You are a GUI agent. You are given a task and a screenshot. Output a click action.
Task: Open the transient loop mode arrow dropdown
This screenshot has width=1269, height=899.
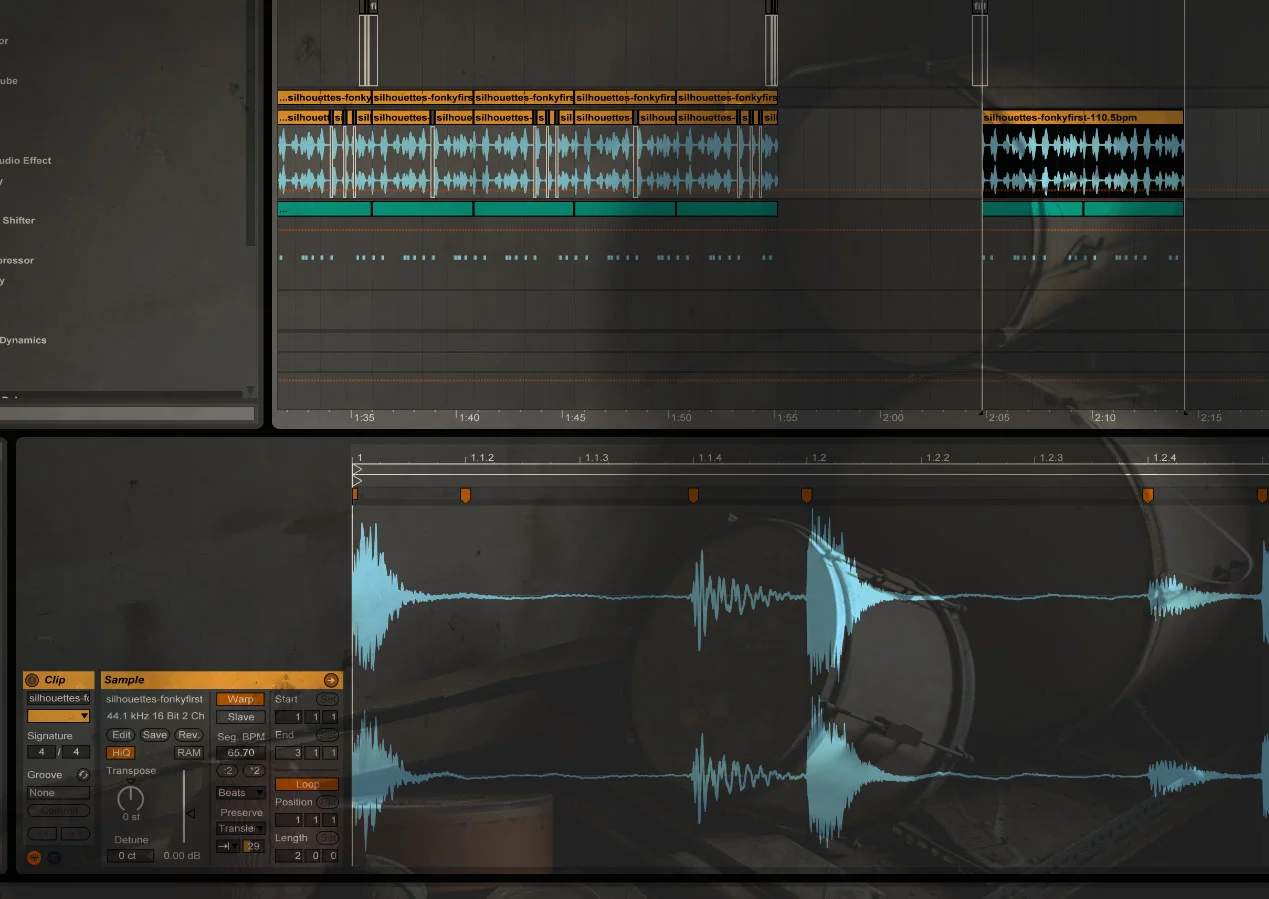228,846
